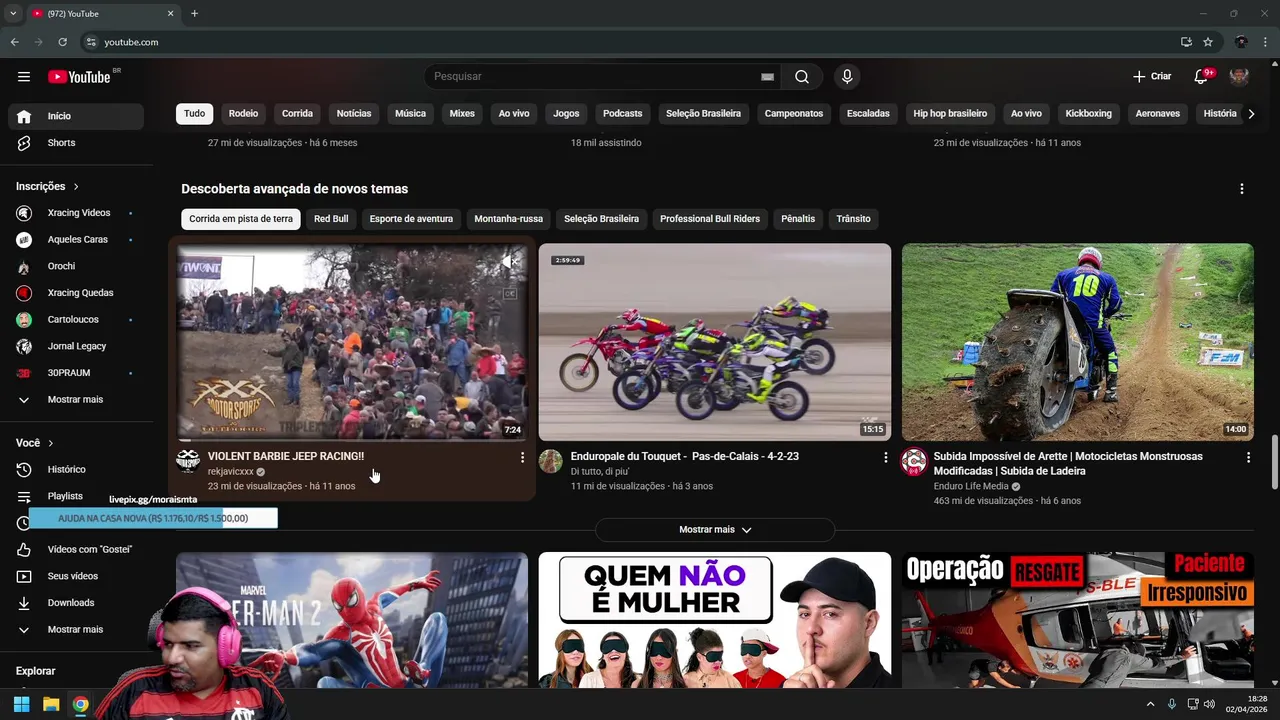
Task: Open Xracing Quedas subscription
Action: [76, 293]
